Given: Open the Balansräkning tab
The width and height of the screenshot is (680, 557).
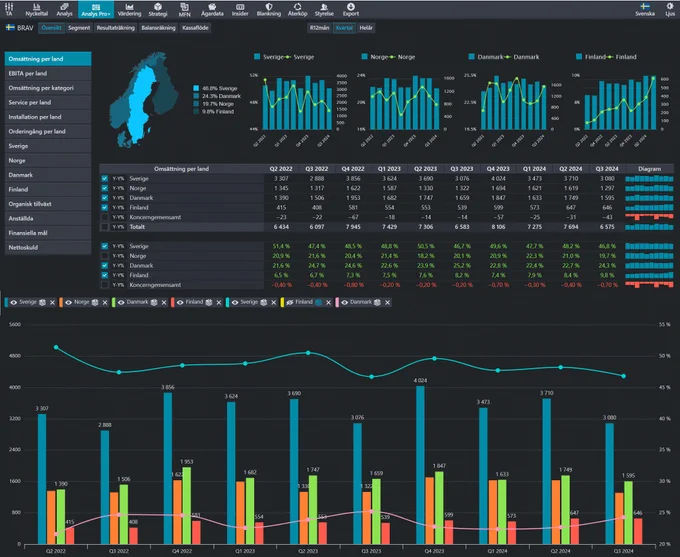Looking at the screenshot, I should coord(158,28).
